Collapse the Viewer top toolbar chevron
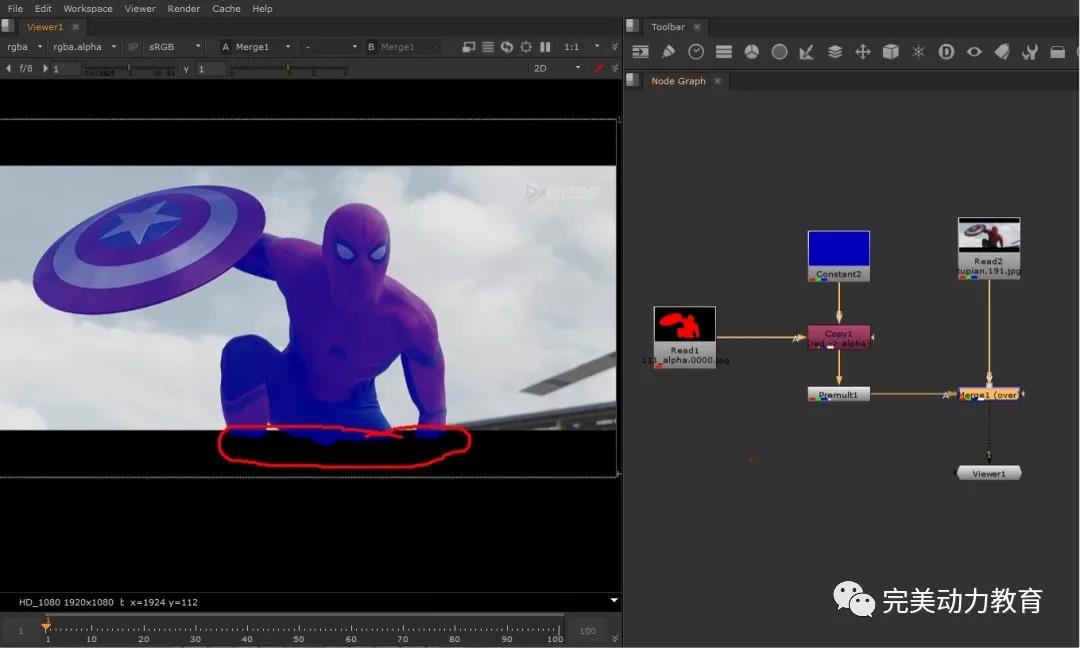The width and height of the screenshot is (1080, 650). 615,47
